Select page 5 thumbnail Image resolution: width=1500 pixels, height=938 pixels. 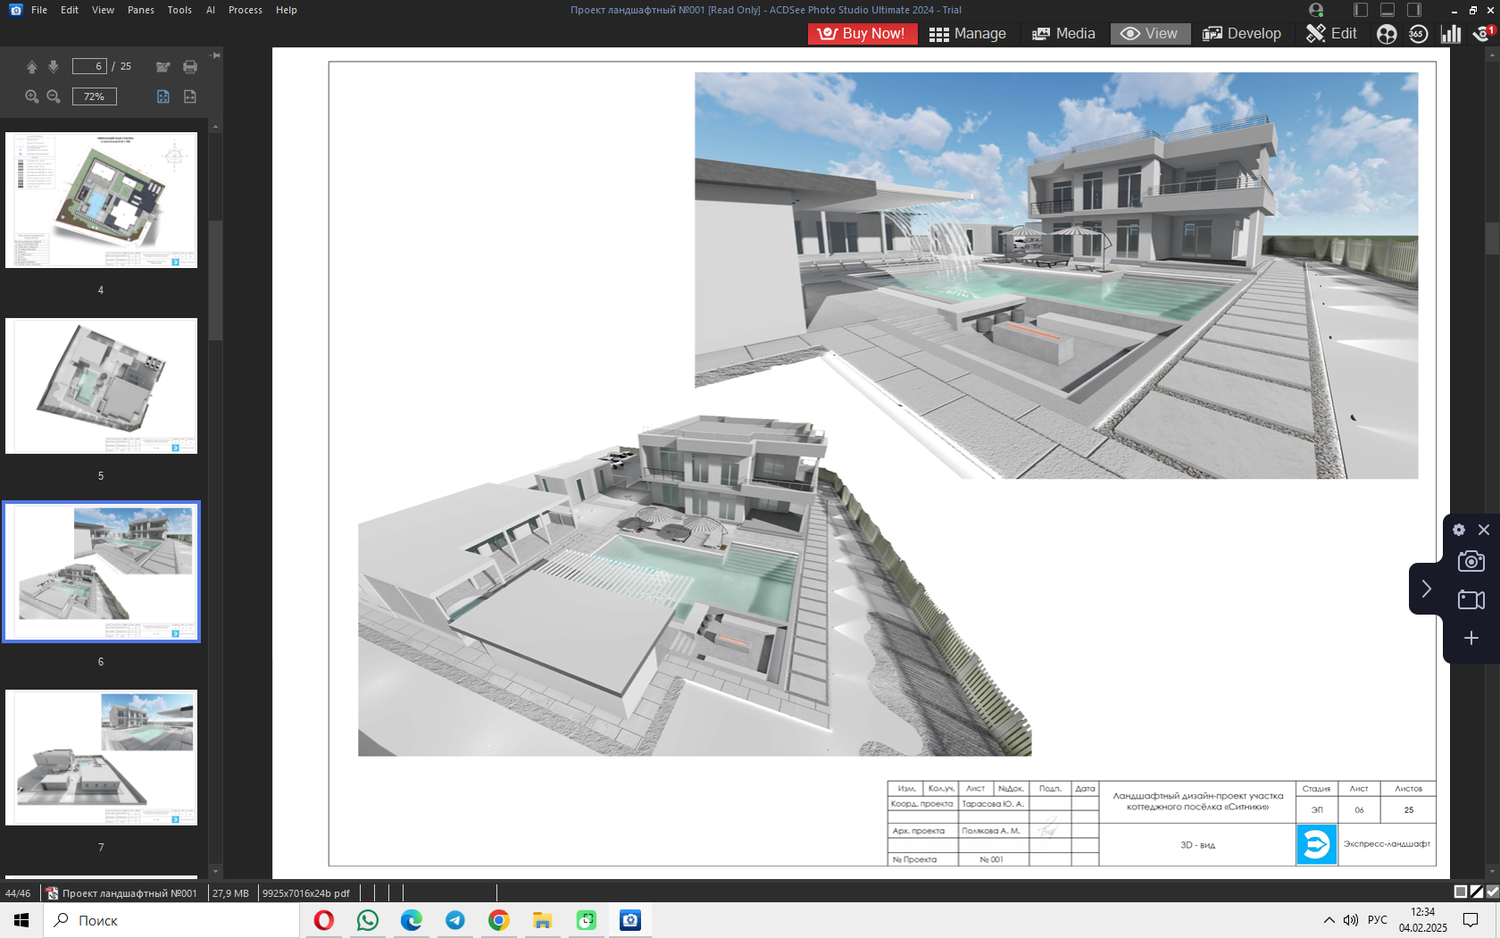pyautogui.click(x=101, y=386)
